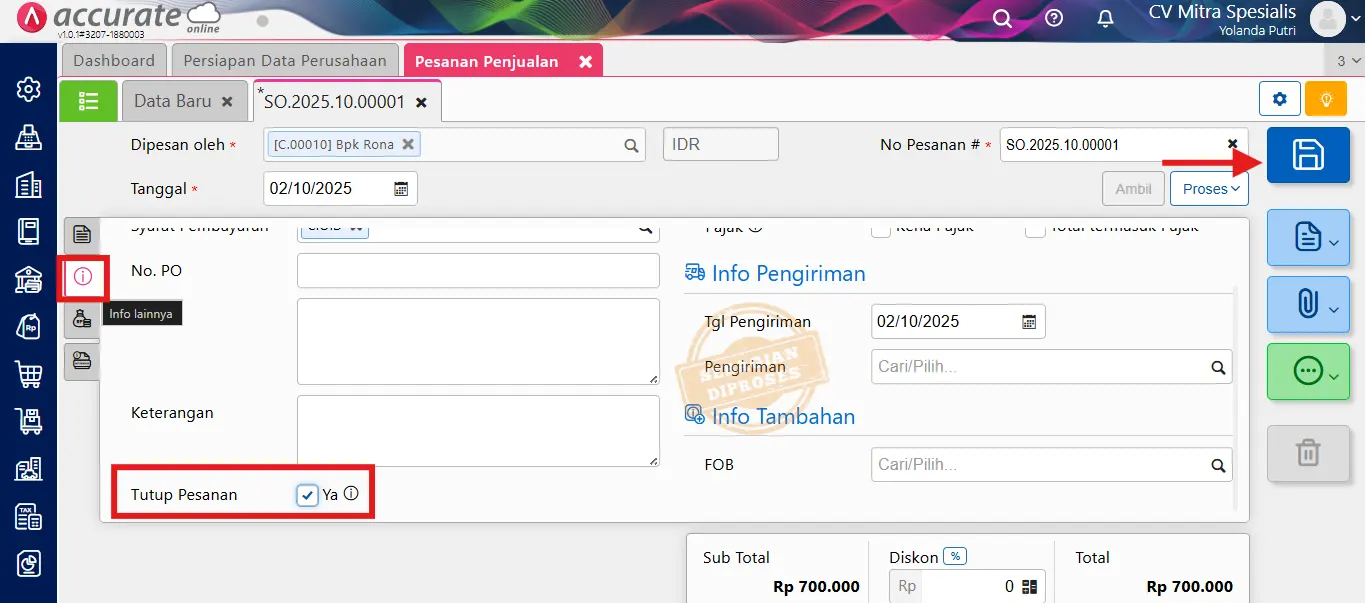Select the cashier/POS icon in the sidebar
The image size is (1365, 603).
click(27, 136)
